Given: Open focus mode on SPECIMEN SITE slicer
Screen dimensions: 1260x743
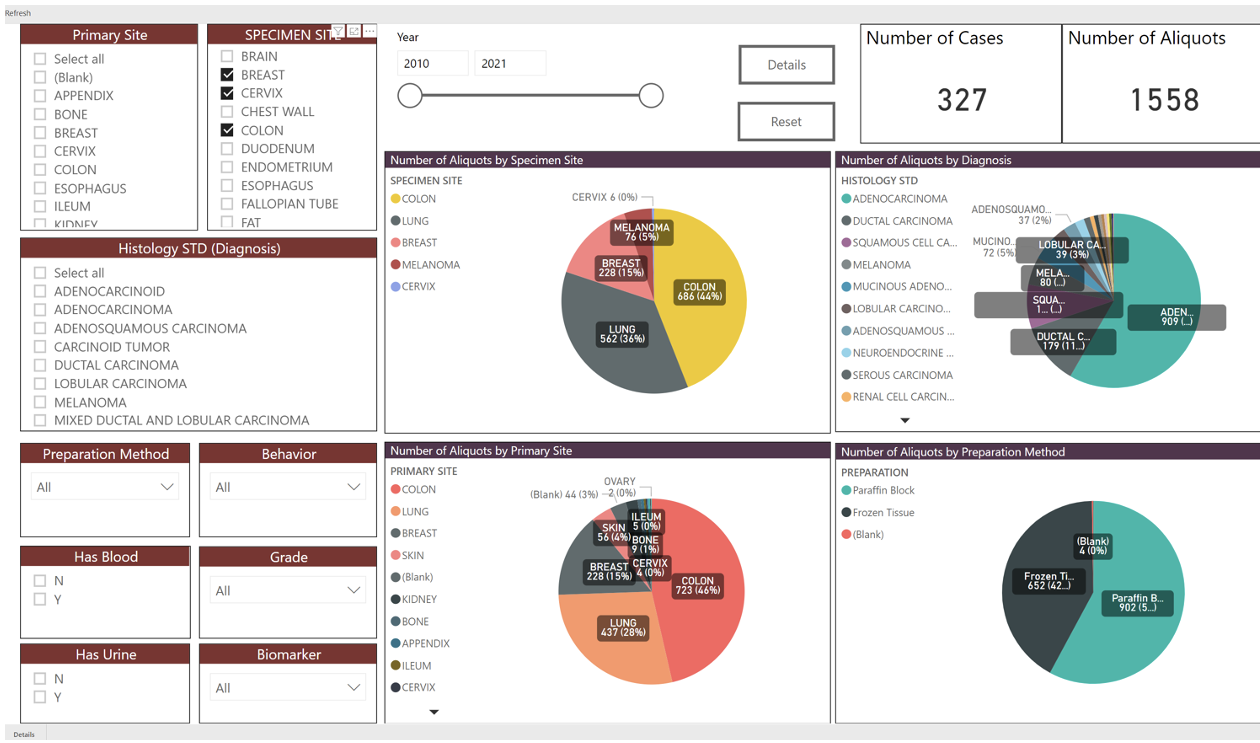Looking at the screenshot, I should [354, 32].
